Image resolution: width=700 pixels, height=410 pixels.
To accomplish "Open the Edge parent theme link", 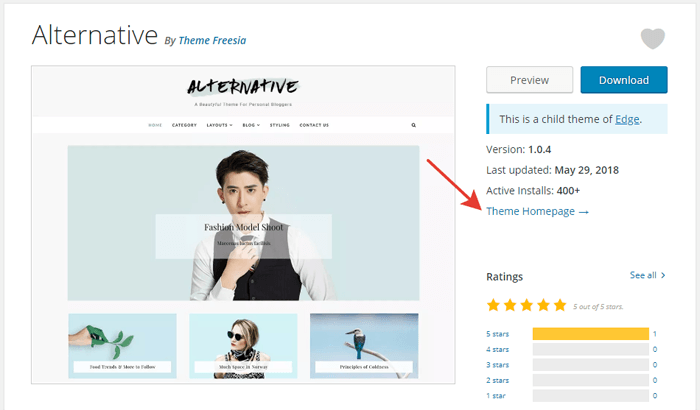I will coord(627,119).
